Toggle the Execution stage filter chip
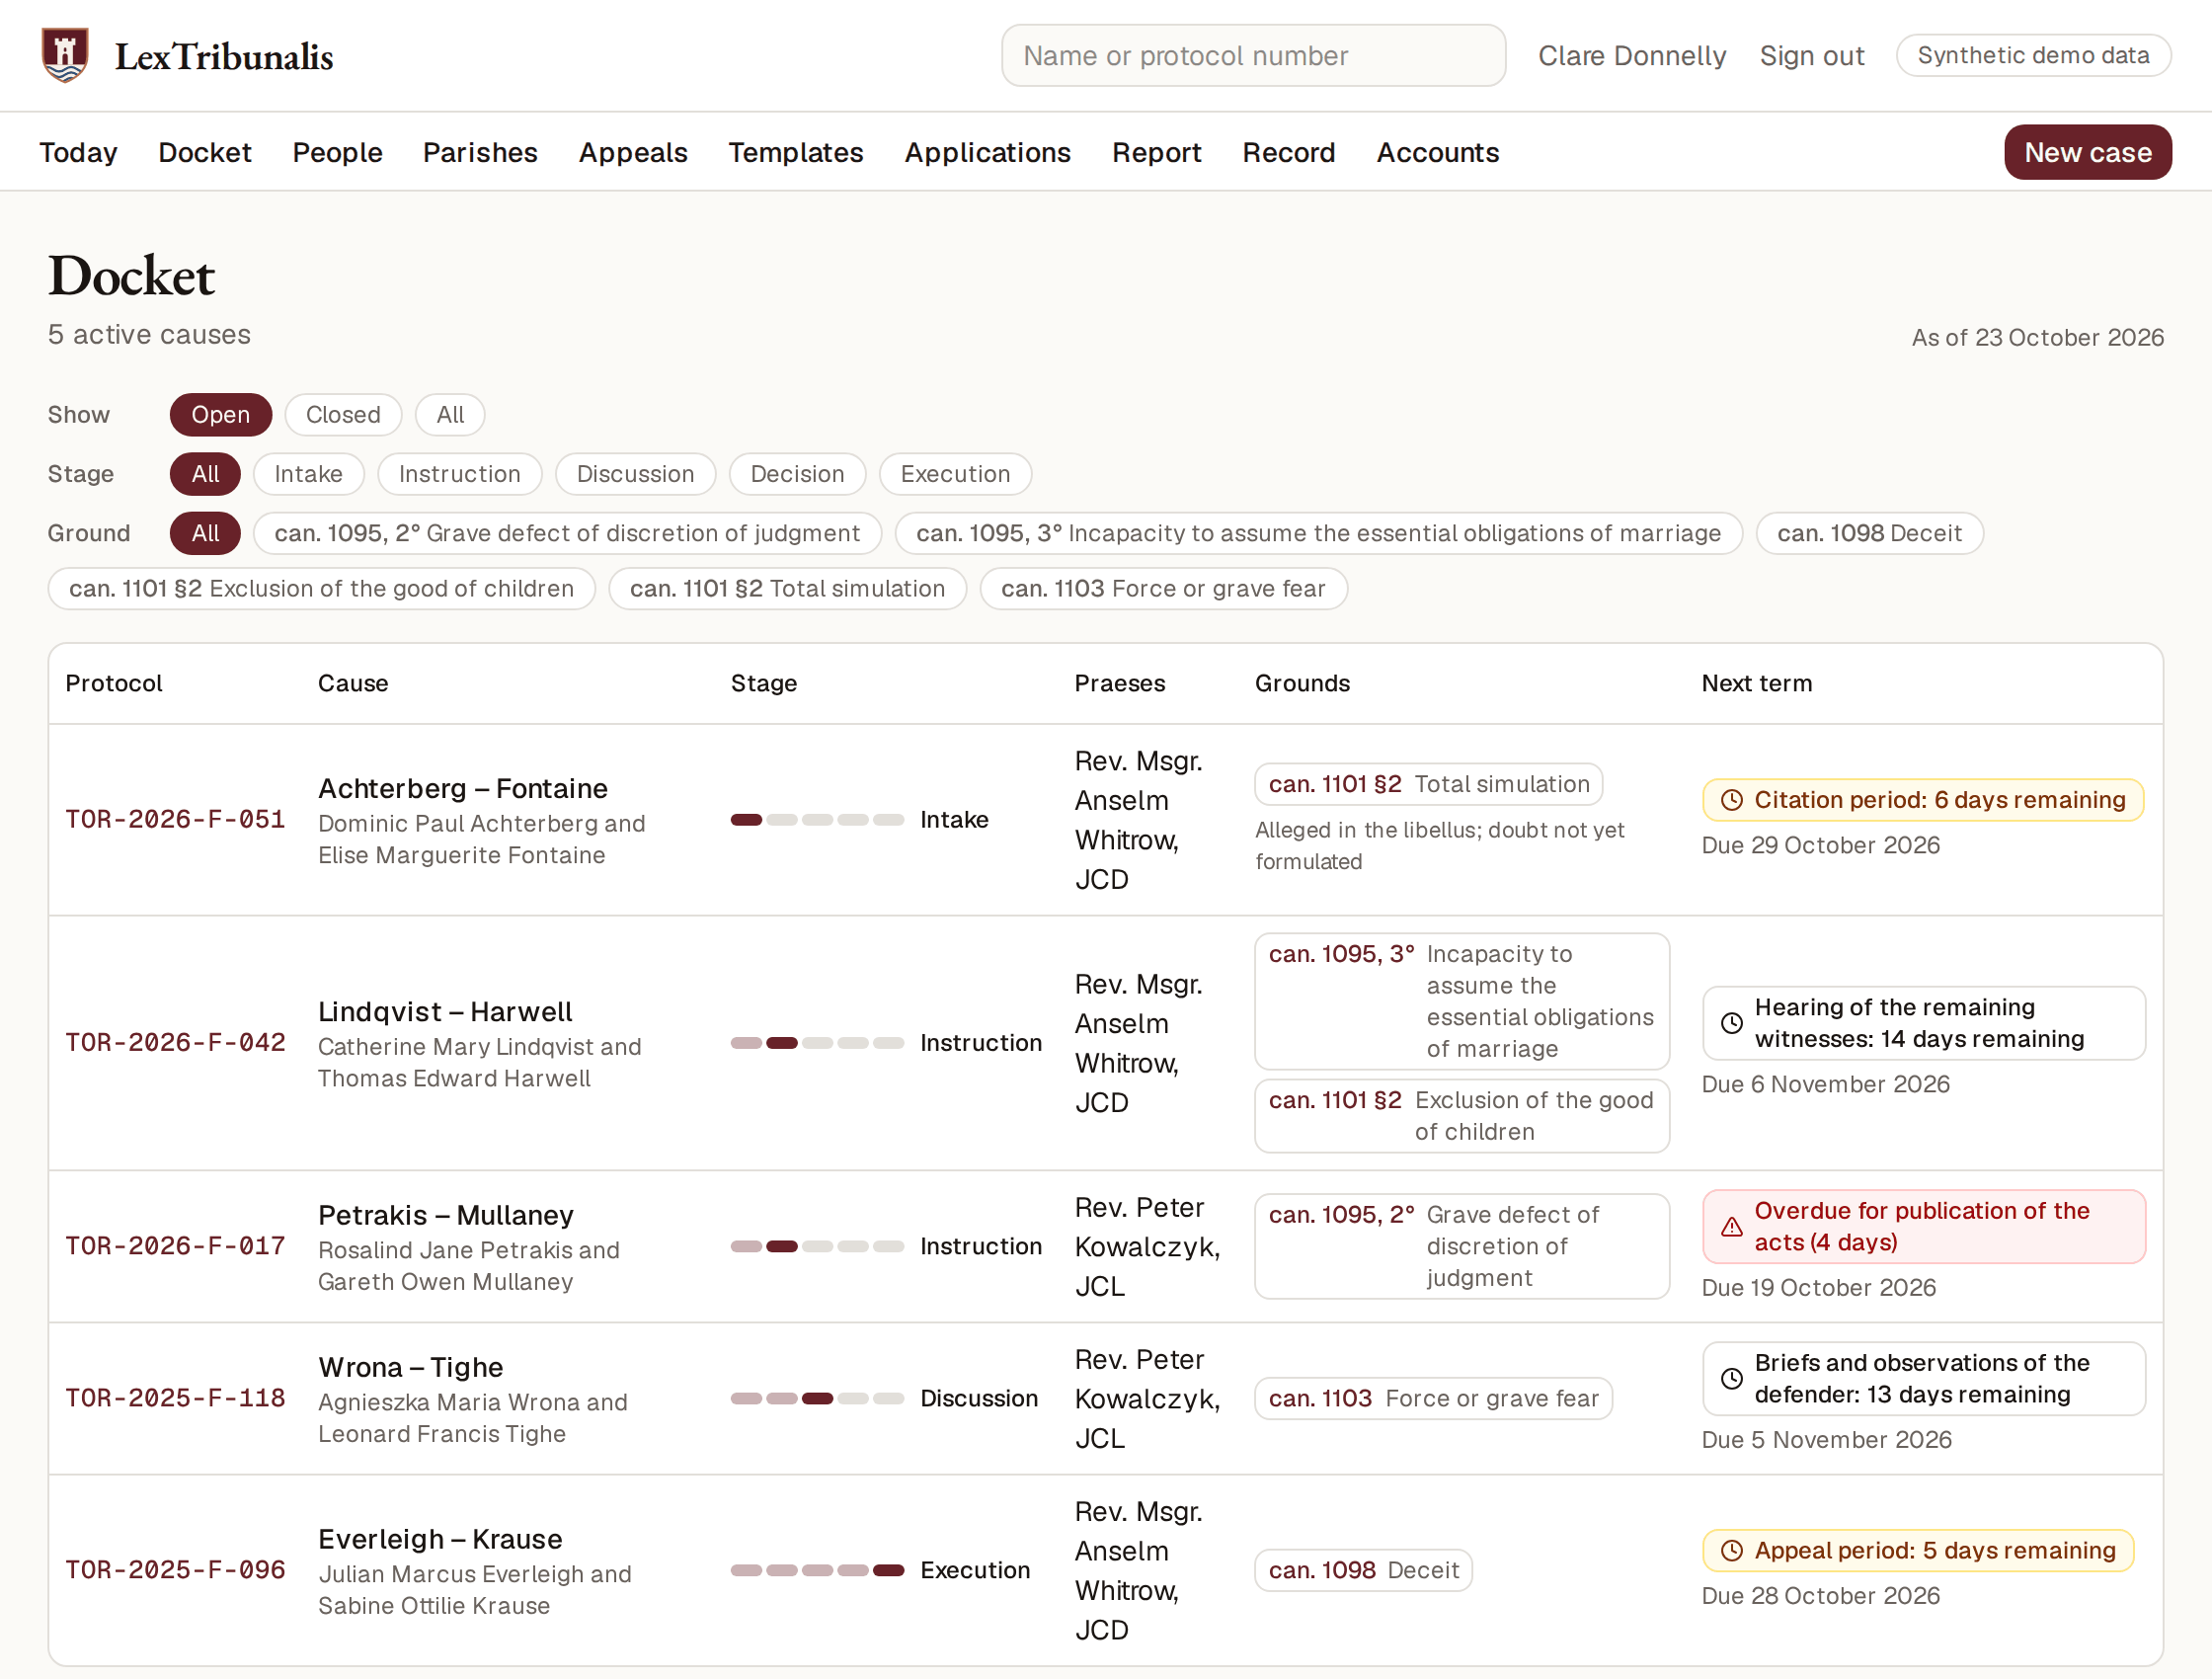The height and width of the screenshot is (1679, 2212). tap(955, 474)
